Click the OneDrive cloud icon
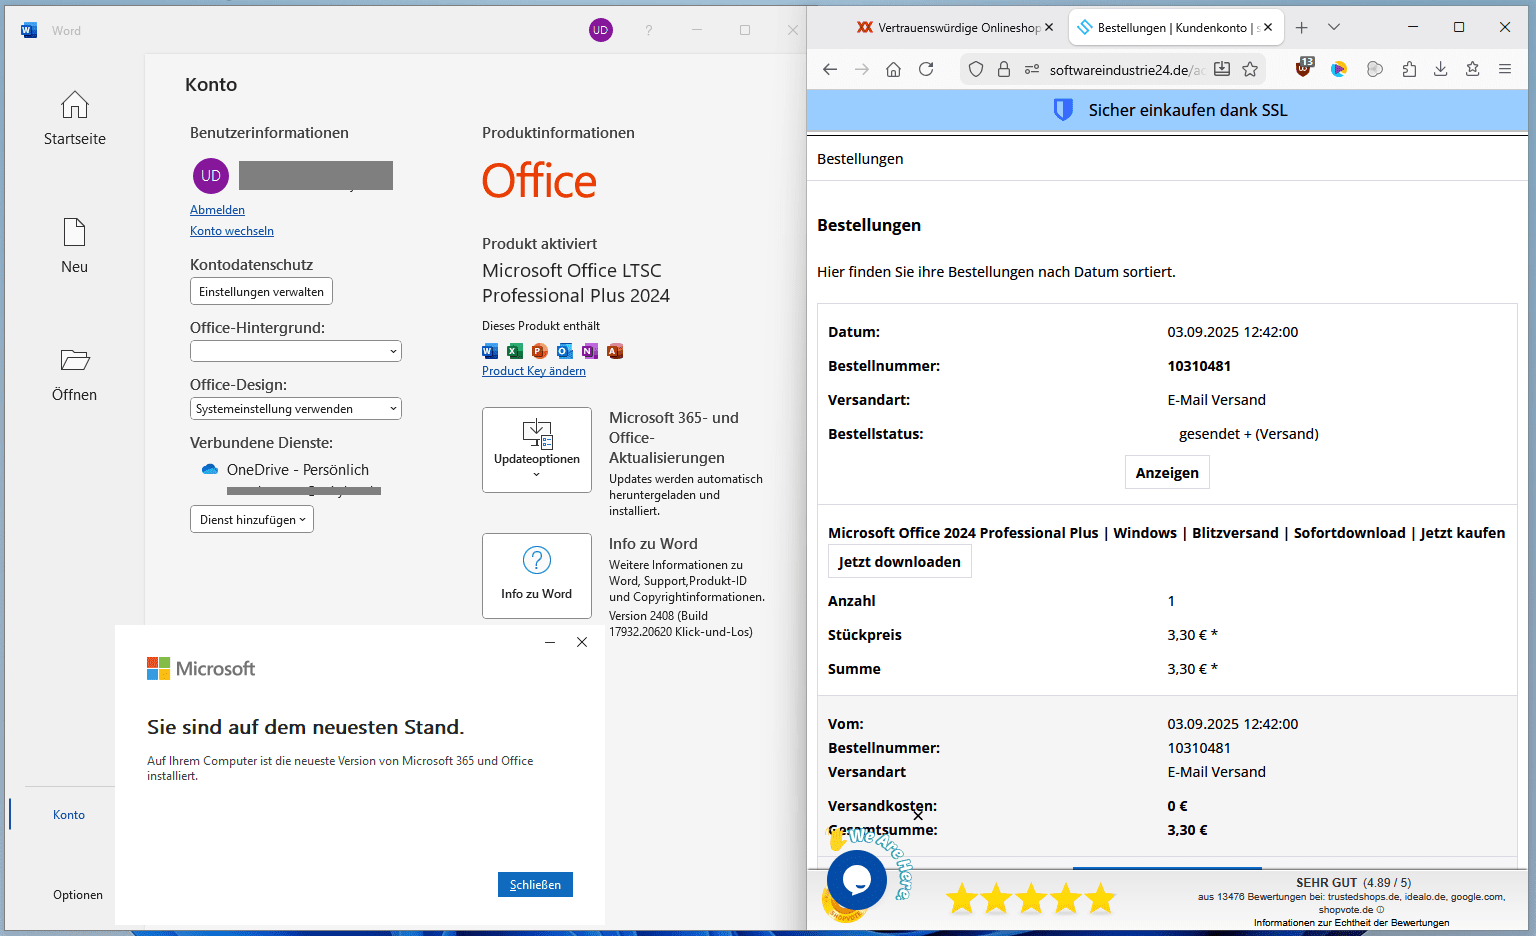Screen dimensions: 1536x936 [x=210, y=469]
